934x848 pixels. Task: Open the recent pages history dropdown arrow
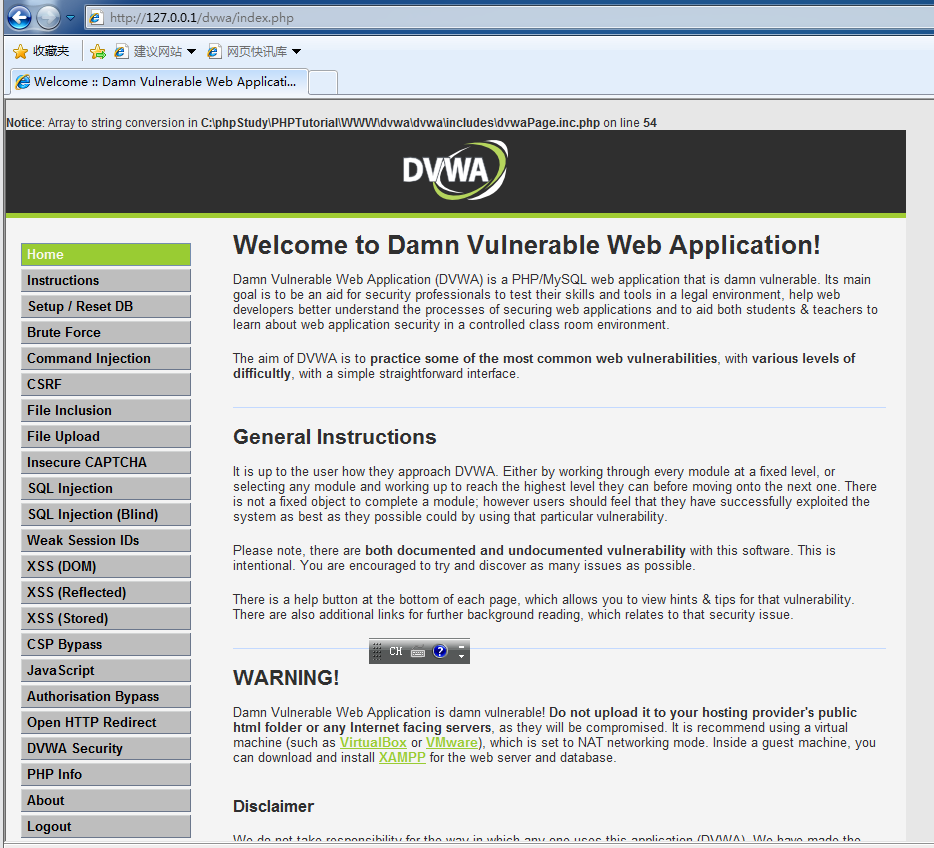click(x=70, y=18)
